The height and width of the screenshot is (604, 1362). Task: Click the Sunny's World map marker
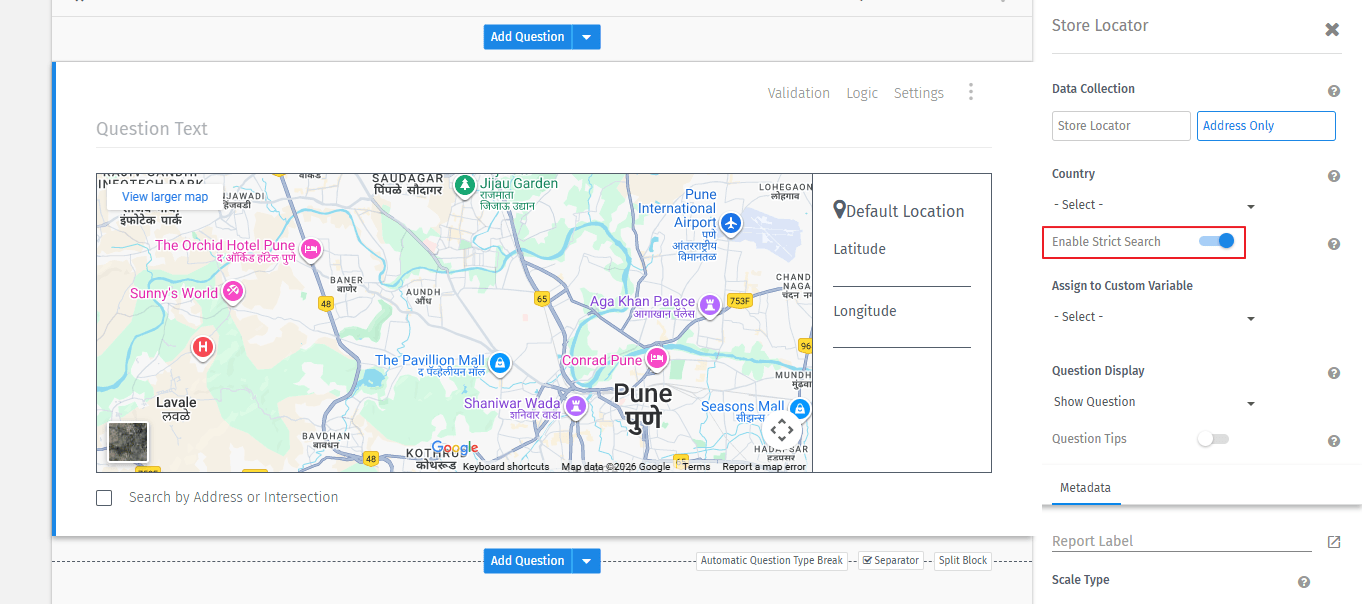(233, 291)
